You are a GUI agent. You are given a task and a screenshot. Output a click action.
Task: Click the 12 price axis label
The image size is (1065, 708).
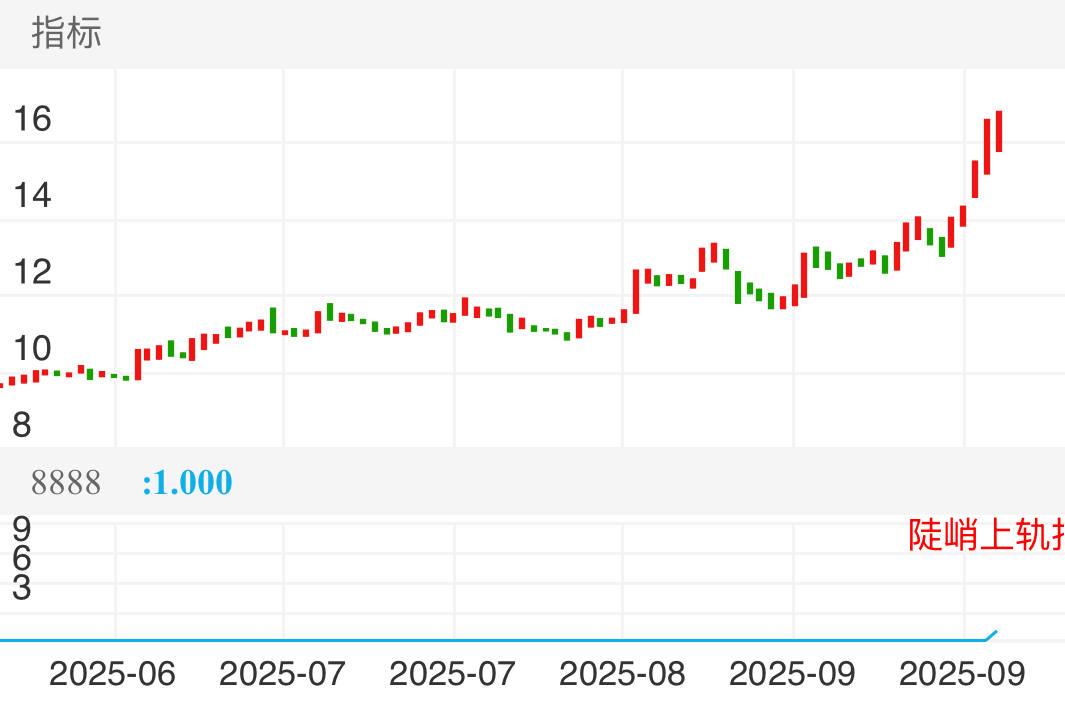point(32,272)
